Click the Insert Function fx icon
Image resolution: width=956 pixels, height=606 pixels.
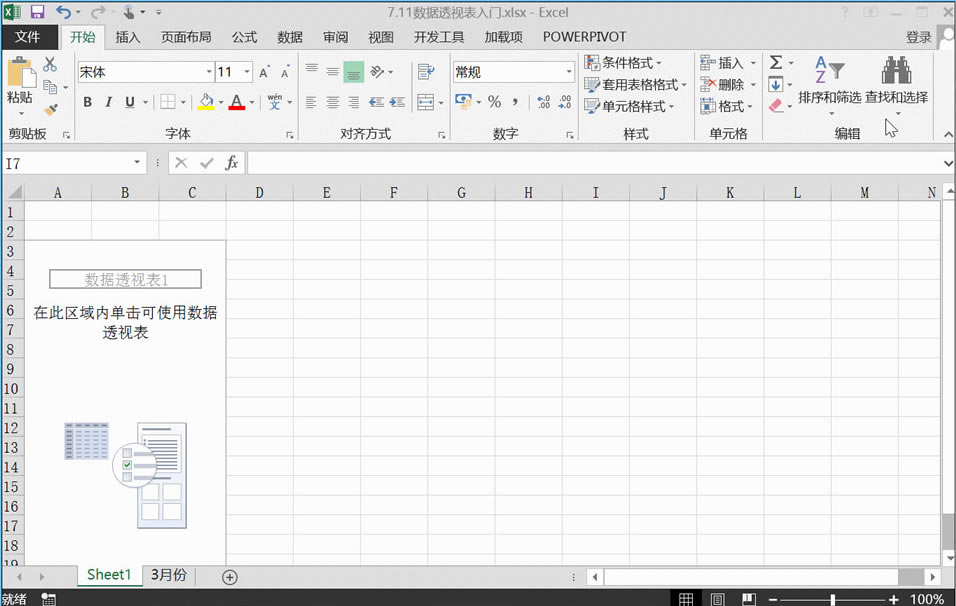231,163
